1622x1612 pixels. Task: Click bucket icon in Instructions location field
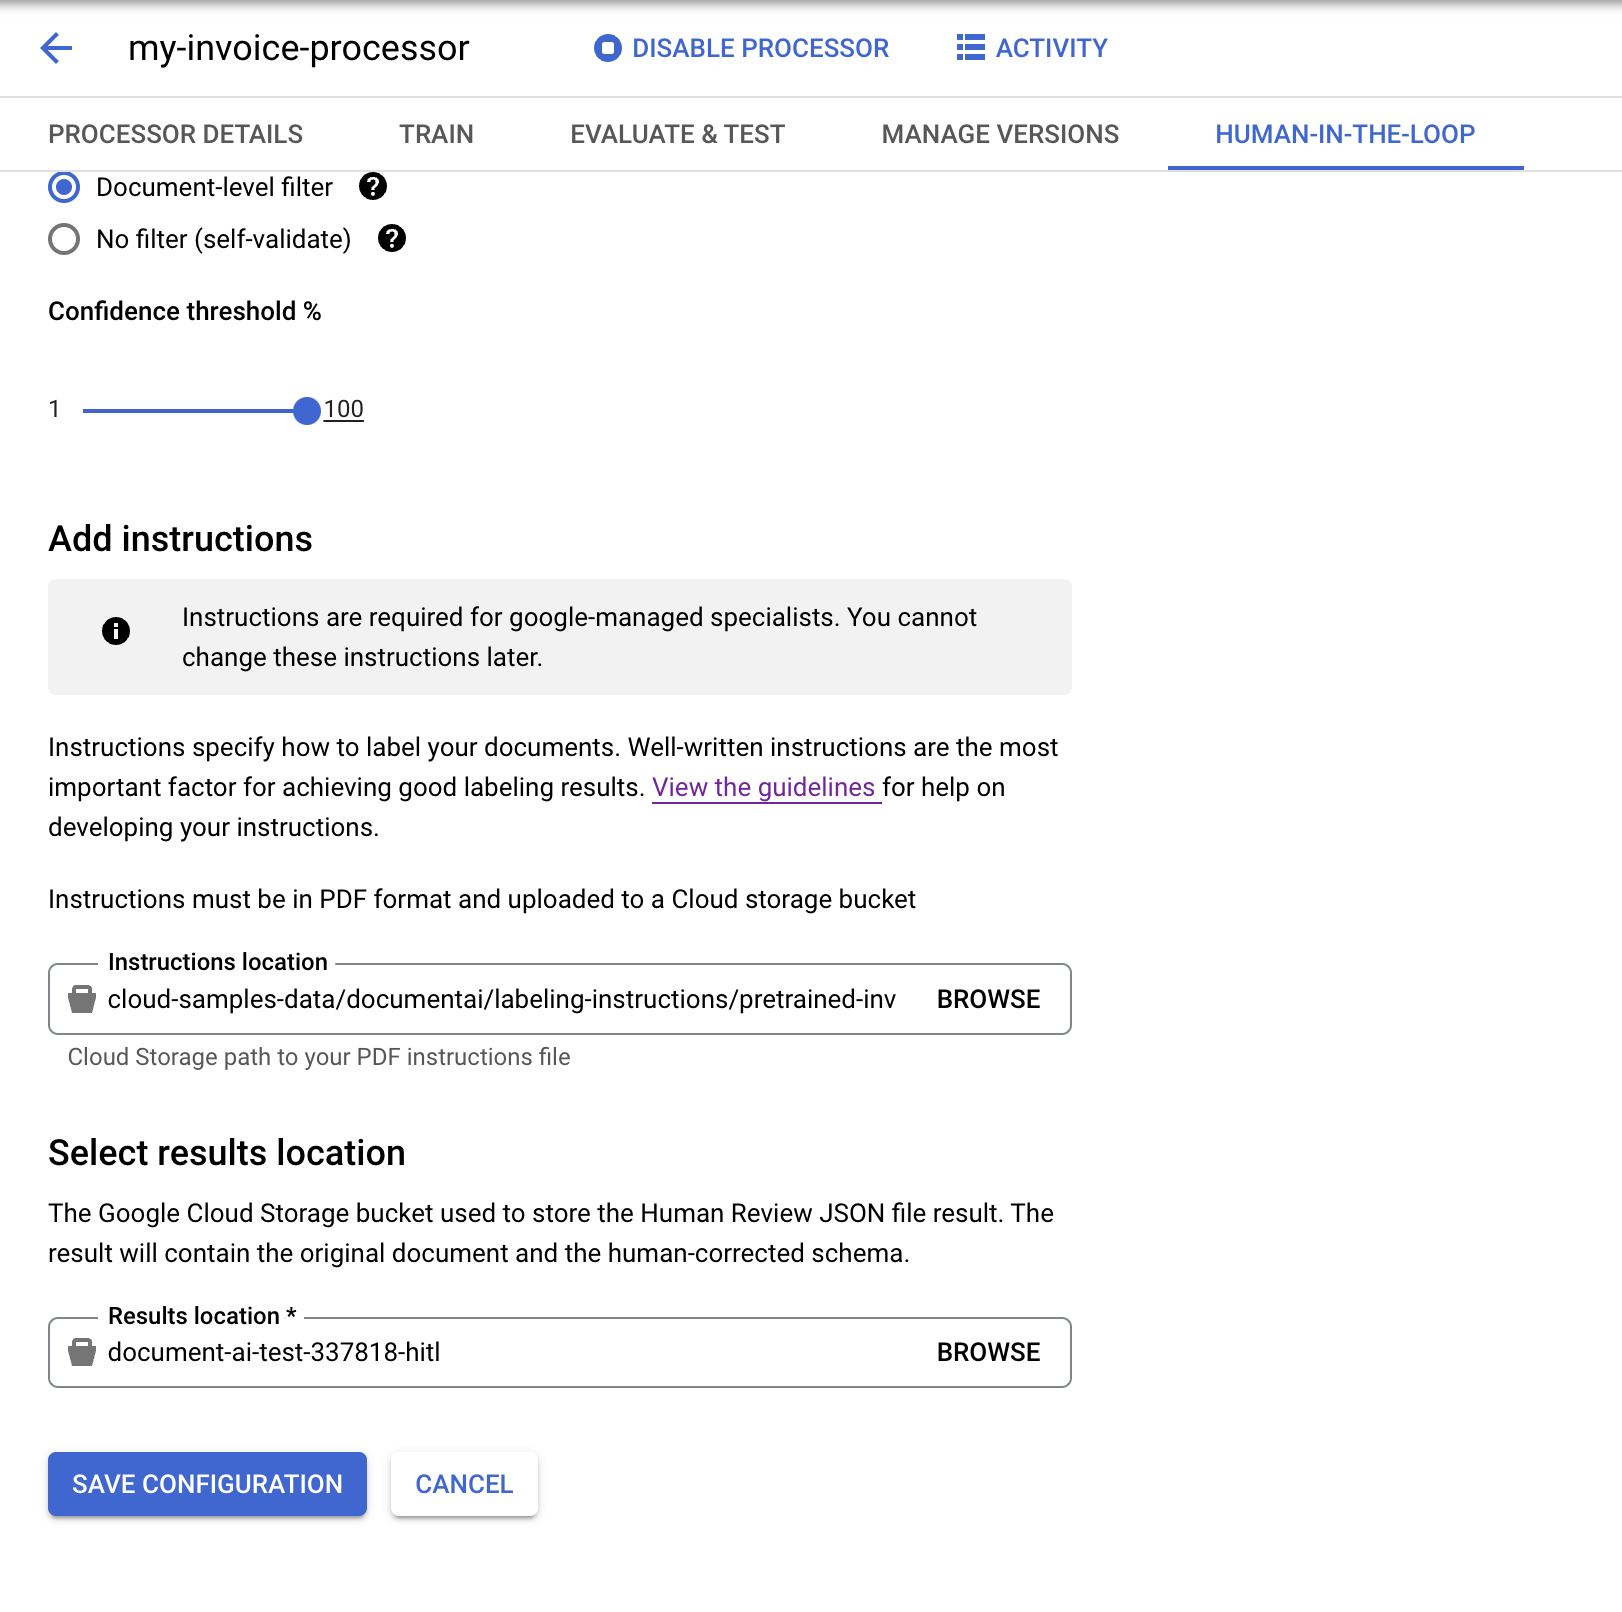(82, 999)
